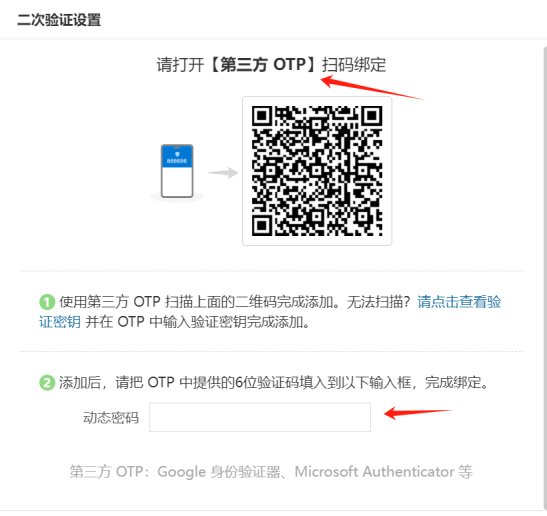Click the Google 身份验证器 hint text

[x=219, y=472]
